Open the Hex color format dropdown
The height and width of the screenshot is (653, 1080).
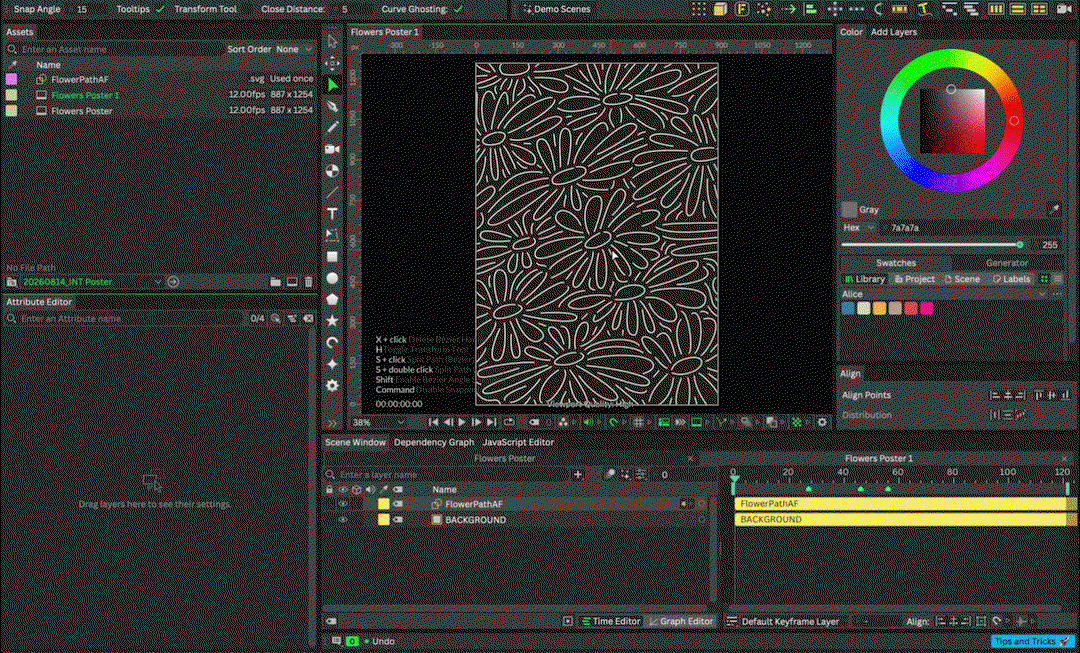(x=858, y=227)
